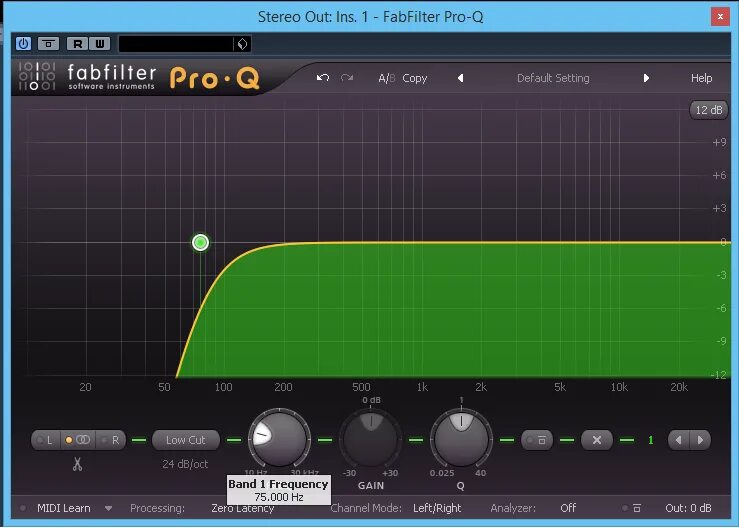Select next band arrow
The width and height of the screenshot is (739, 528).
tap(700, 440)
